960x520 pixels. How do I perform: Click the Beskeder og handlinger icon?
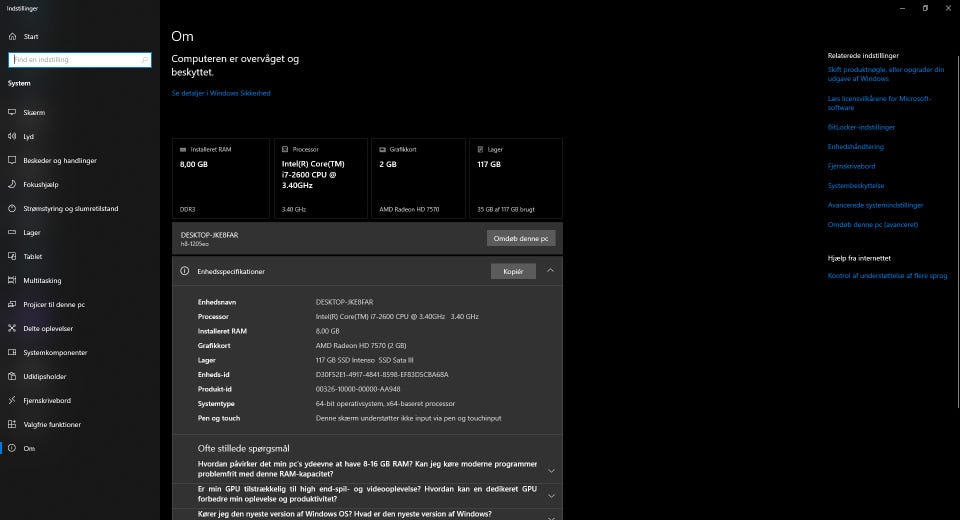pyautogui.click(x=12, y=160)
